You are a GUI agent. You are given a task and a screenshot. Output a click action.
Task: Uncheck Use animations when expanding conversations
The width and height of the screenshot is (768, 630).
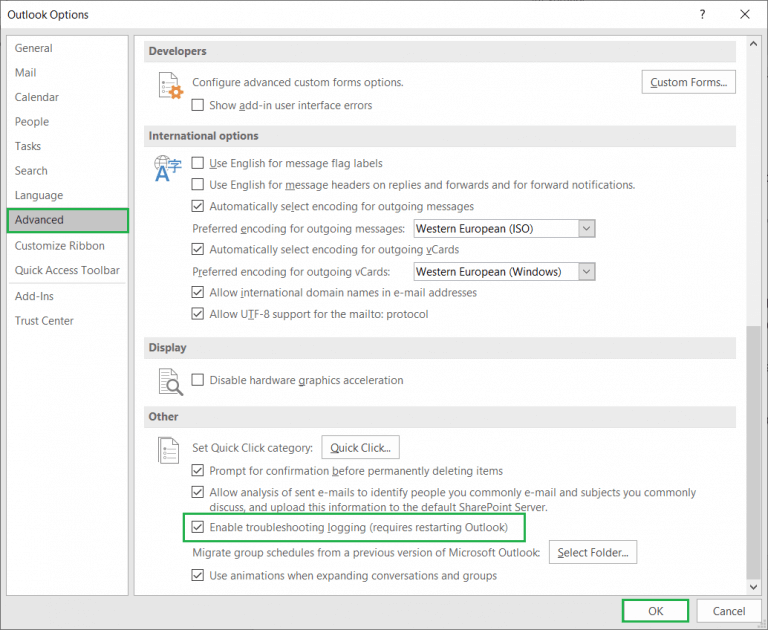pyautogui.click(x=197, y=575)
